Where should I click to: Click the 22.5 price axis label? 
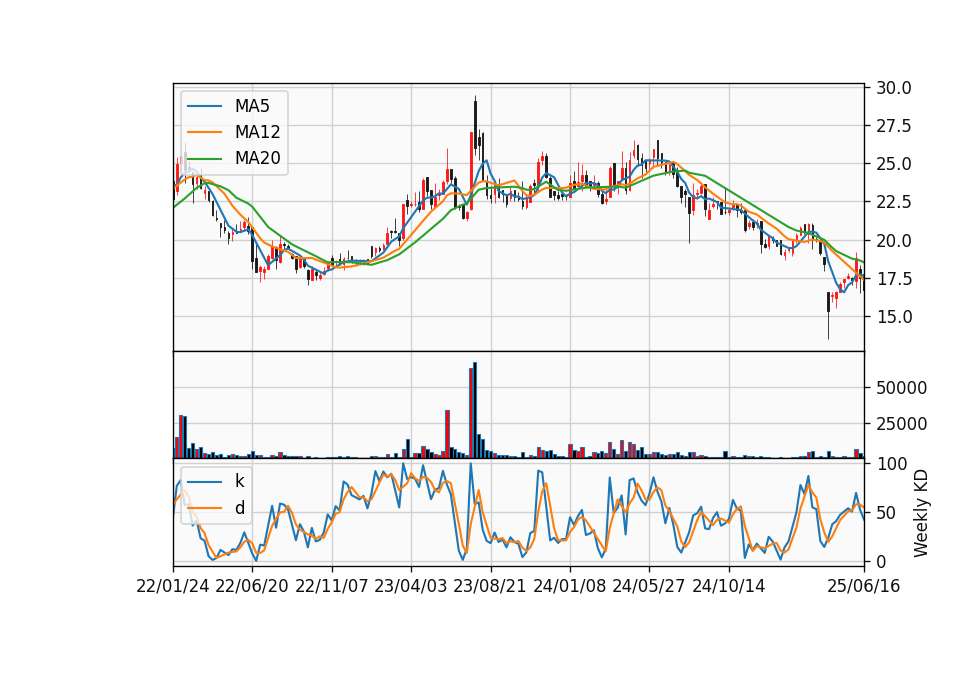coord(893,202)
